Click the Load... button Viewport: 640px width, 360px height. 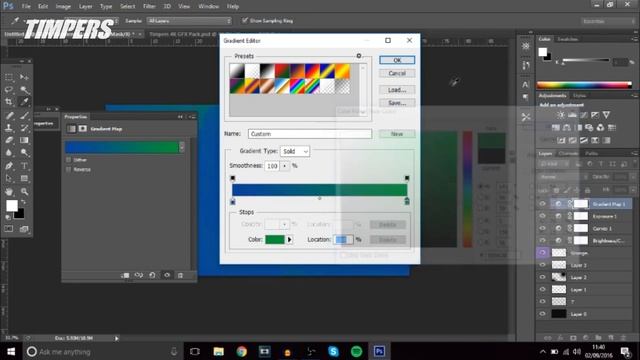pos(397,90)
